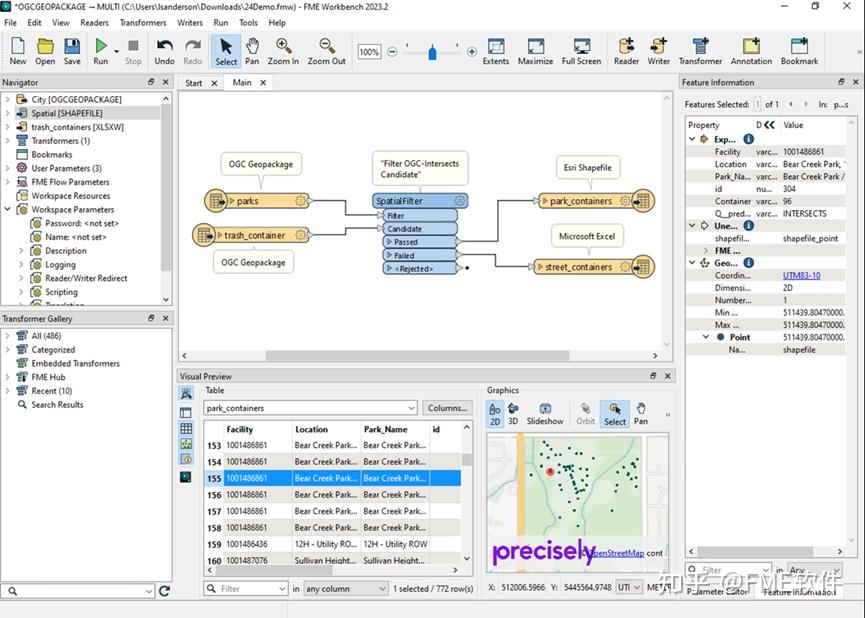The height and width of the screenshot is (618, 865).
Task: Add a Transformer via toolbar
Action: pos(700,51)
